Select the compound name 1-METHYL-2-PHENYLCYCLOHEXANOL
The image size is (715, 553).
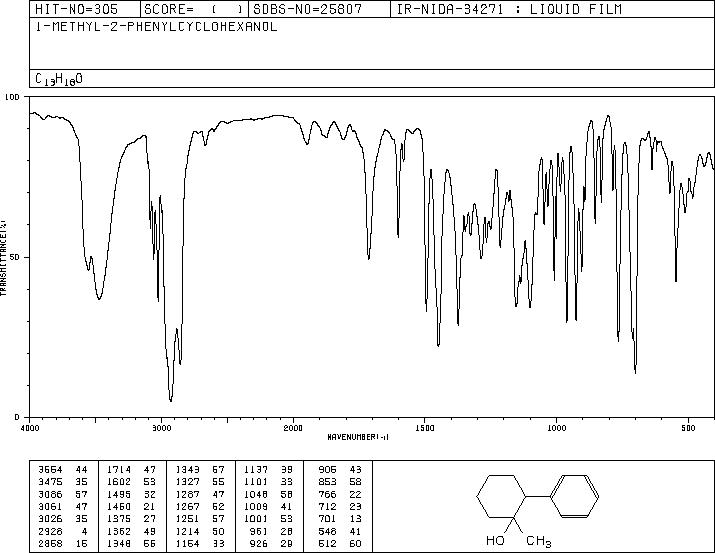(x=156, y=27)
